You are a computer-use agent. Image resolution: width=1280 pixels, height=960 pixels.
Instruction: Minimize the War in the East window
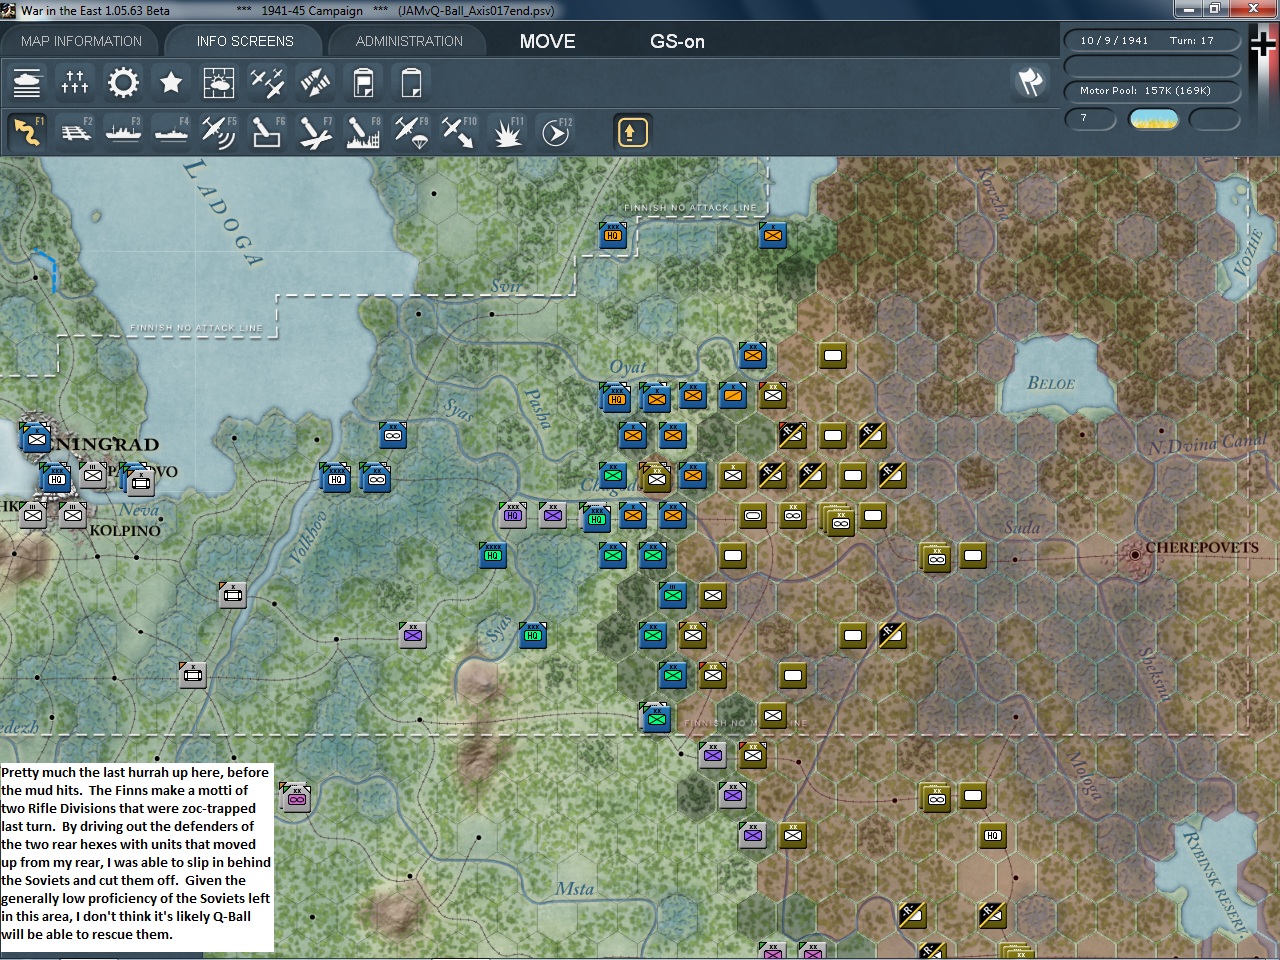click(1189, 9)
